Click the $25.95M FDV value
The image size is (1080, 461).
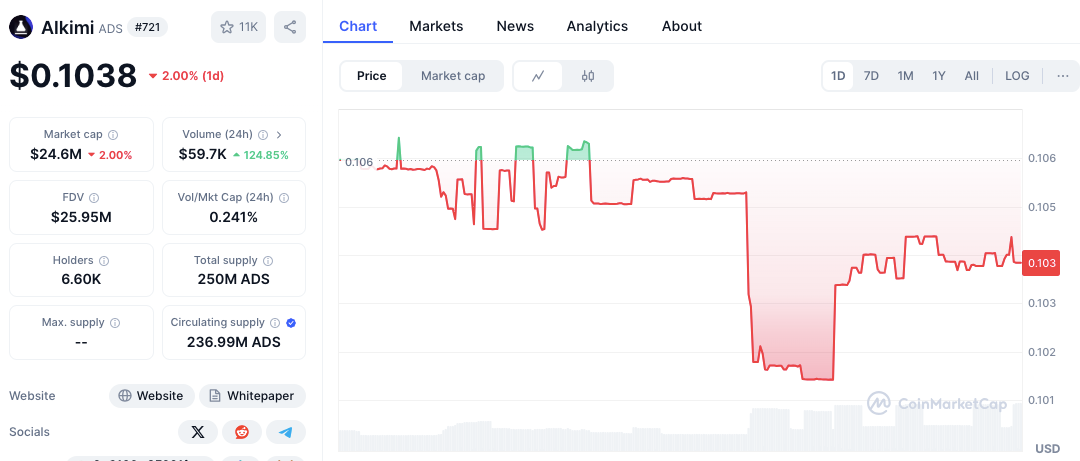81,218
